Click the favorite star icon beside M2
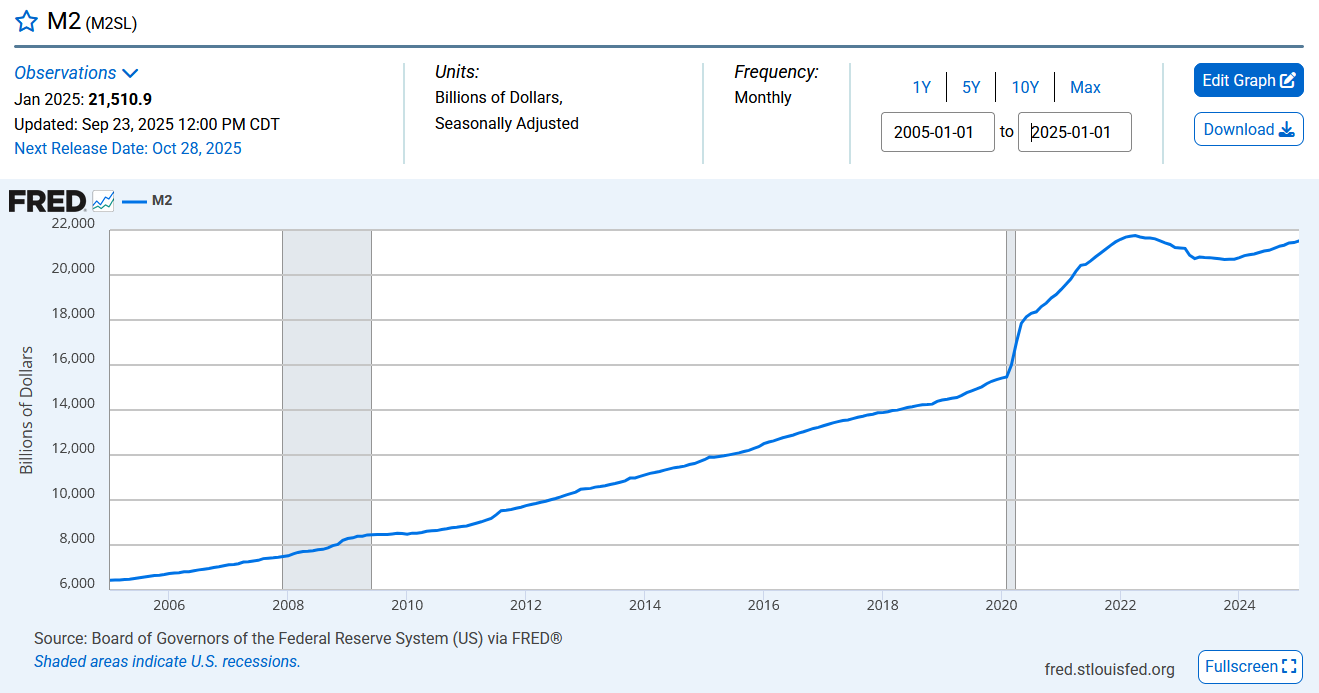Viewport: 1319px width, 693px height. [26, 23]
